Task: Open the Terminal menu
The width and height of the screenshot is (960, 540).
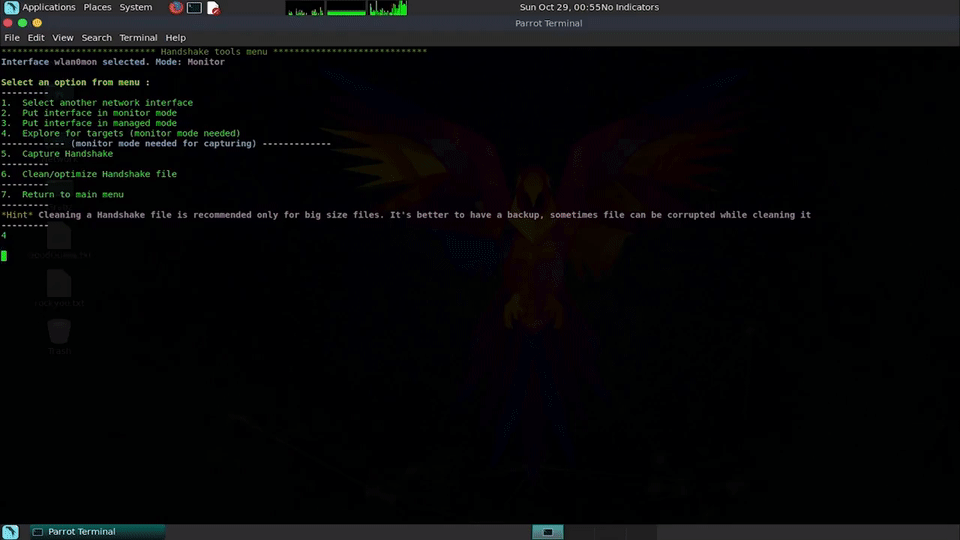Action: pyautogui.click(x=138, y=37)
